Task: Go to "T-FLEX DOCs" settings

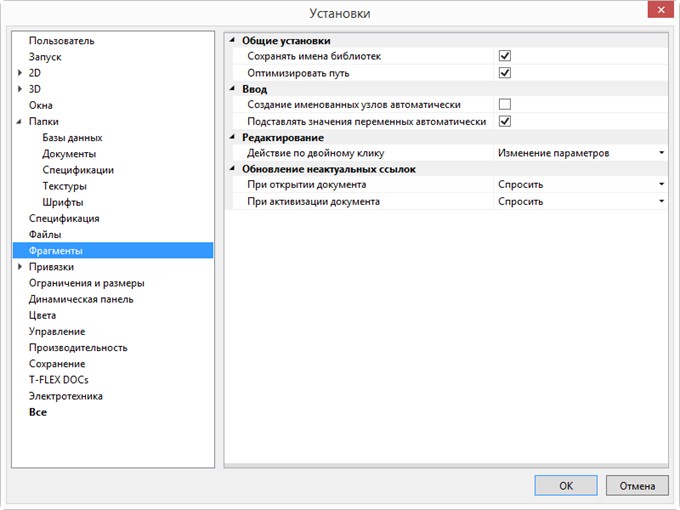Action: pos(58,380)
